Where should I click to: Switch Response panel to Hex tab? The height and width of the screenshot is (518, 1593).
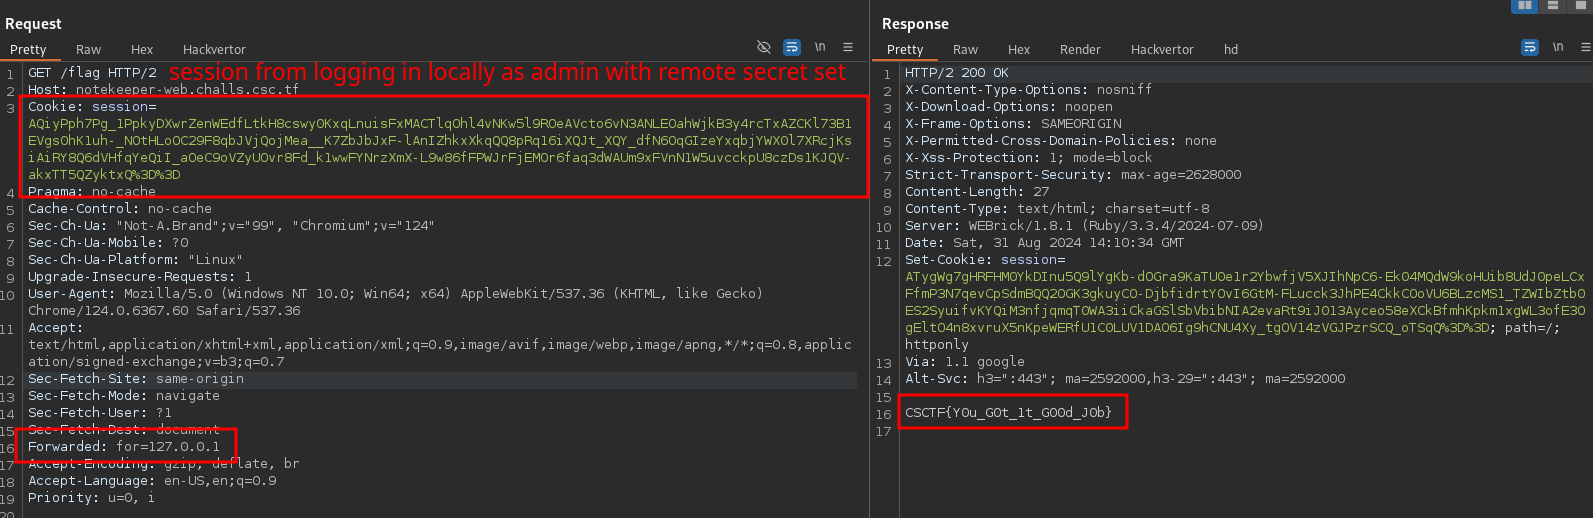click(1019, 49)
